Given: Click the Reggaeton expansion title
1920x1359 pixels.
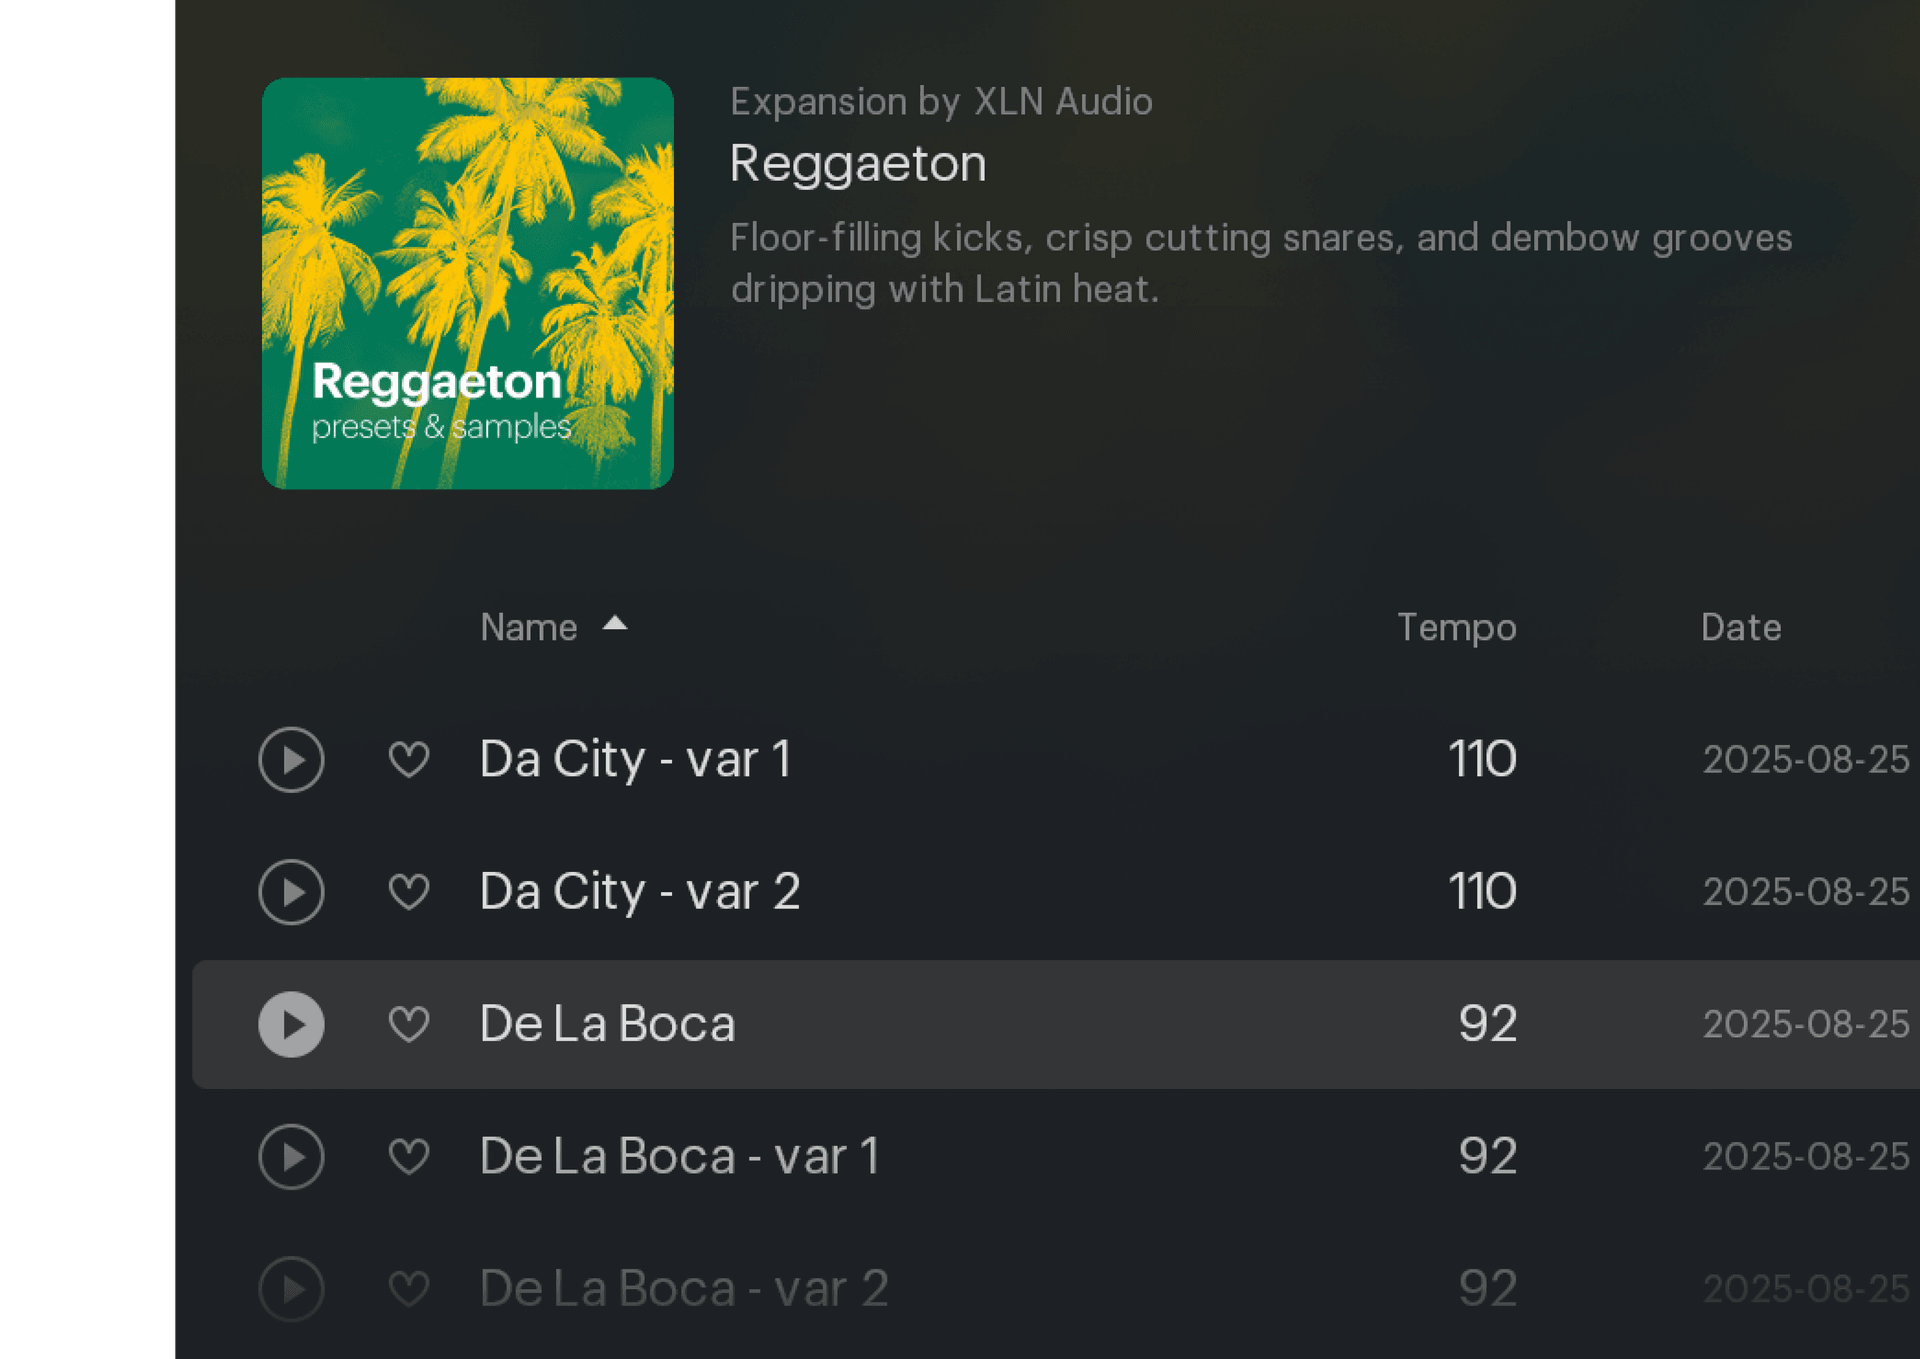Looking at the screenshot, I should pyautogui.click(x=858, y=163).
